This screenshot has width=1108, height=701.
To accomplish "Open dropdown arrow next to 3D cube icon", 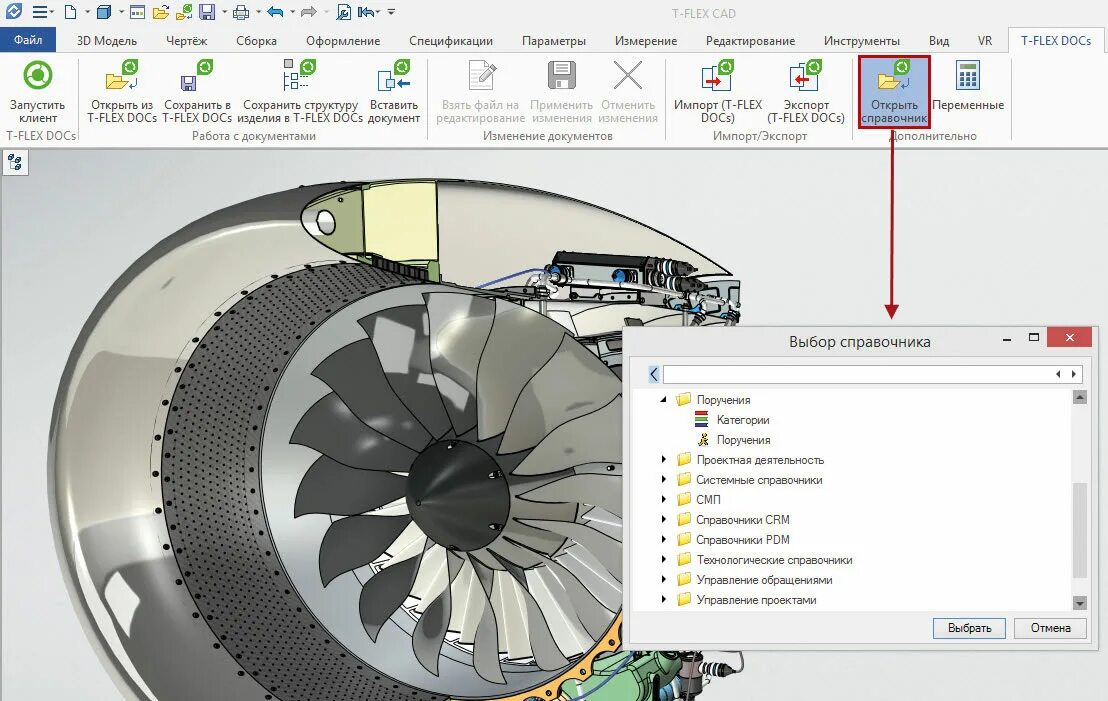I will coord(121,12).
